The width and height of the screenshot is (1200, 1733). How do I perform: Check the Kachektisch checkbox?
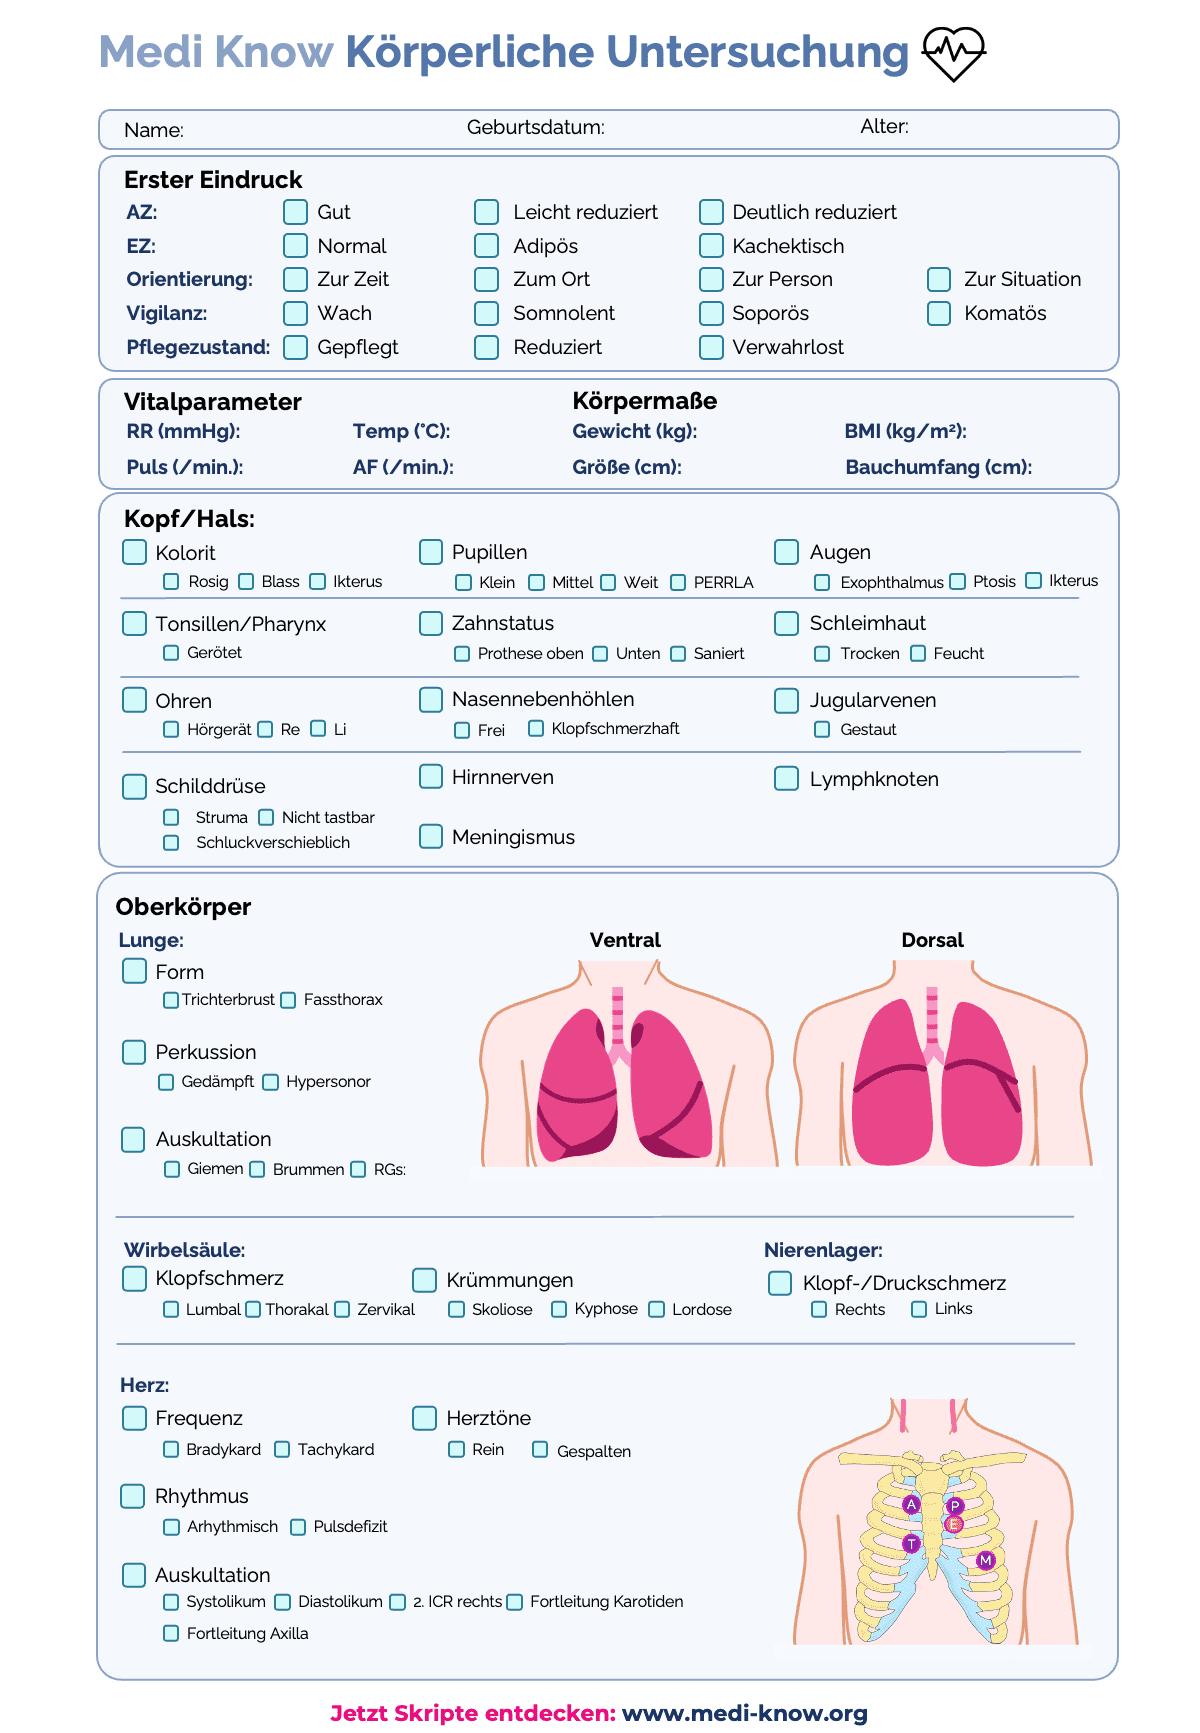[x=711, y=246]
